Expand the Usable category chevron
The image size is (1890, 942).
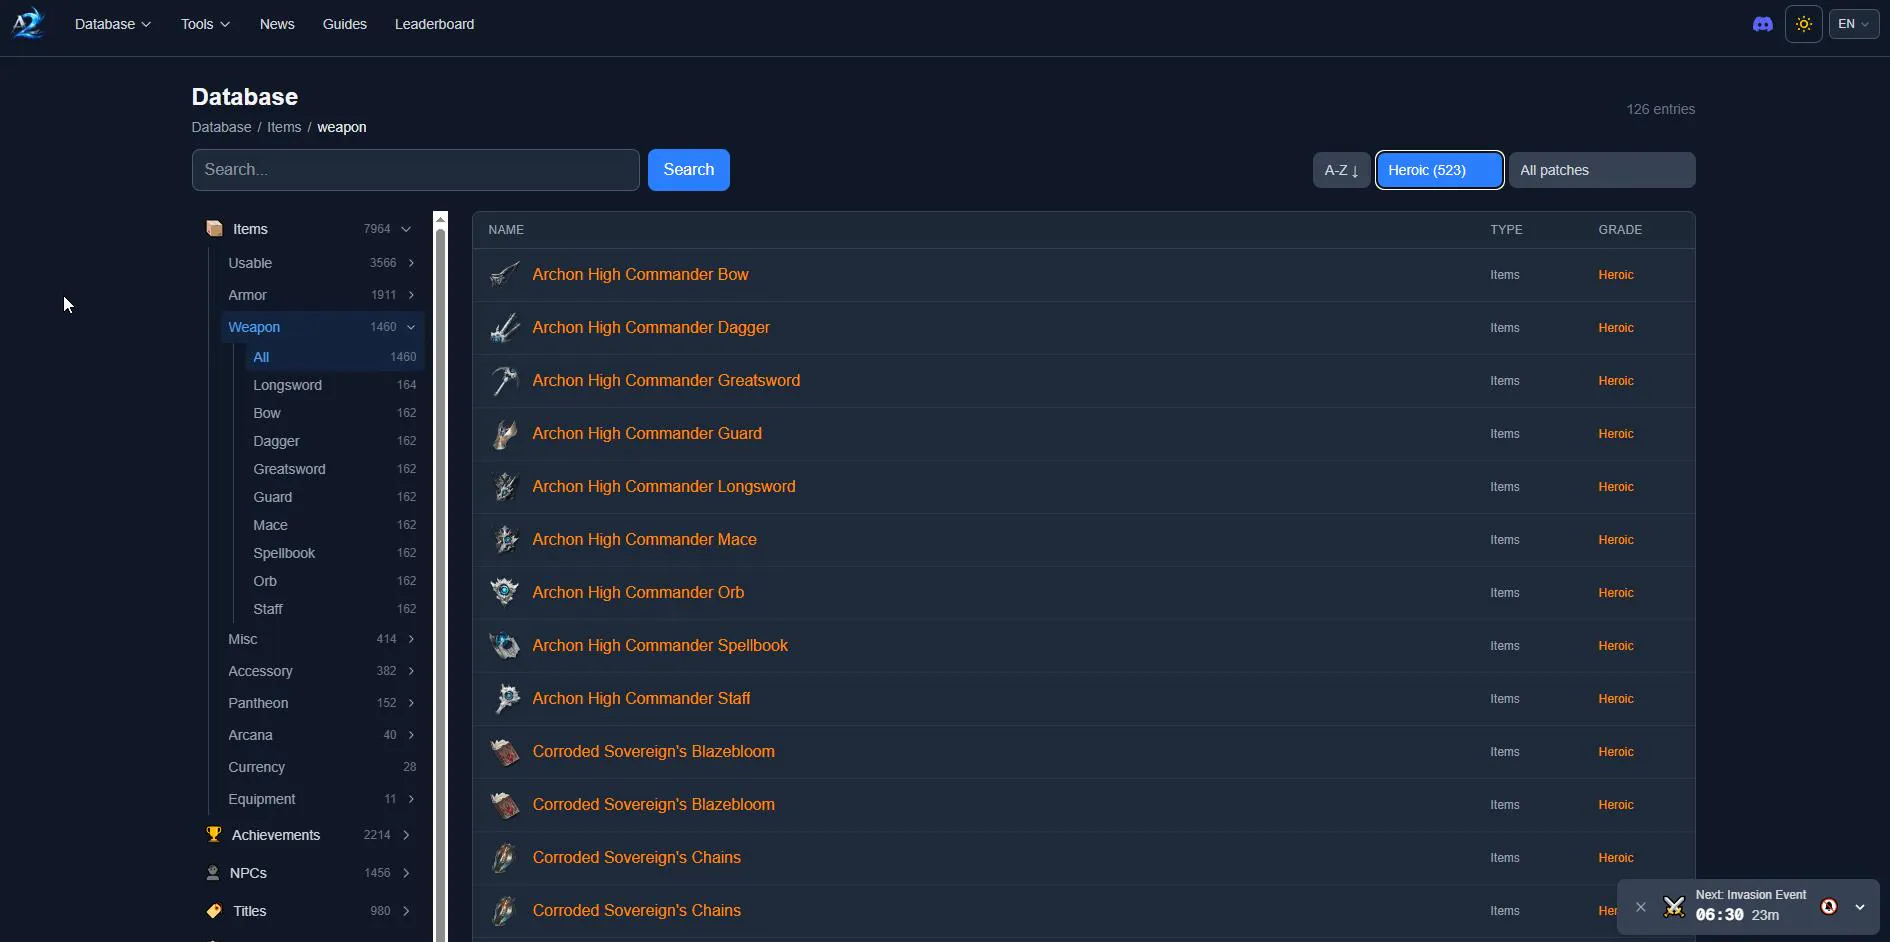pyautogui.click(x=411, y=263)
